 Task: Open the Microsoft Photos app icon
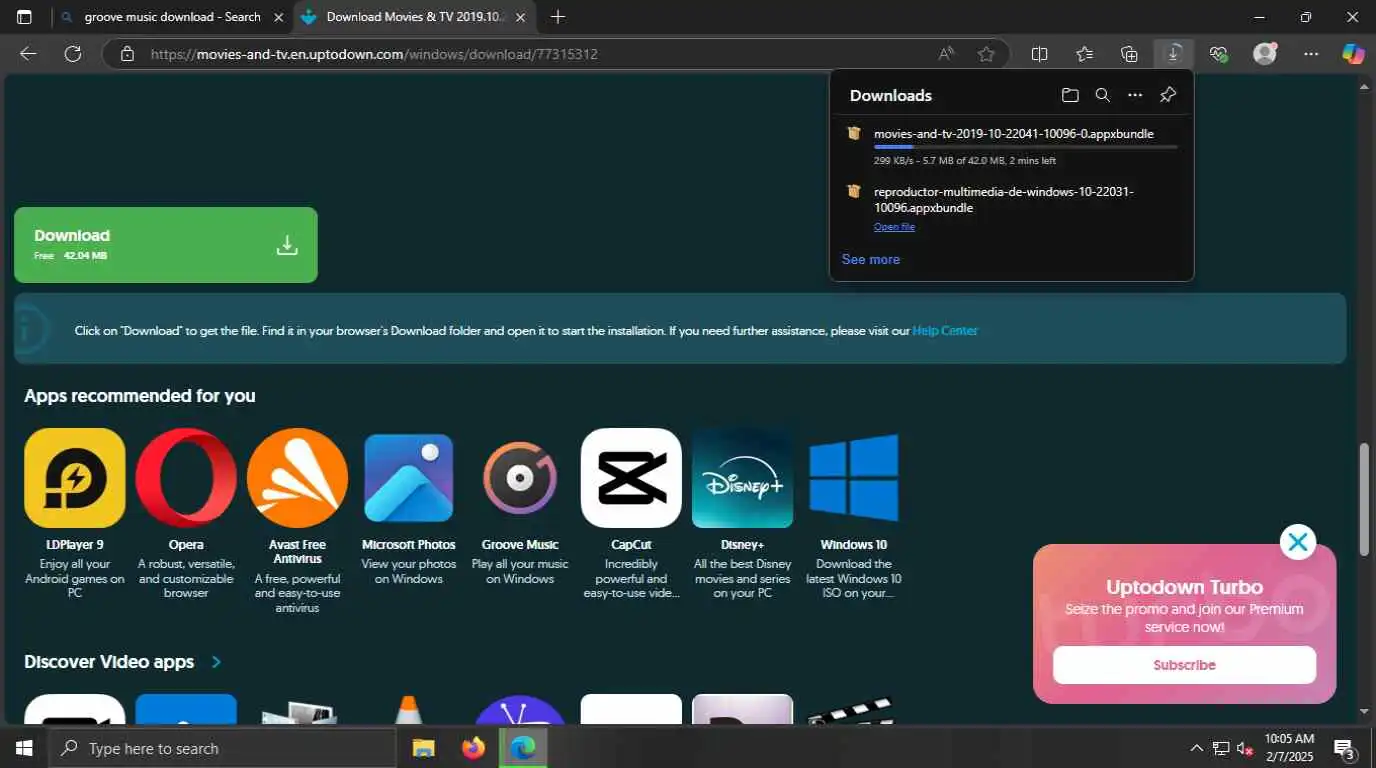(408, 478)
